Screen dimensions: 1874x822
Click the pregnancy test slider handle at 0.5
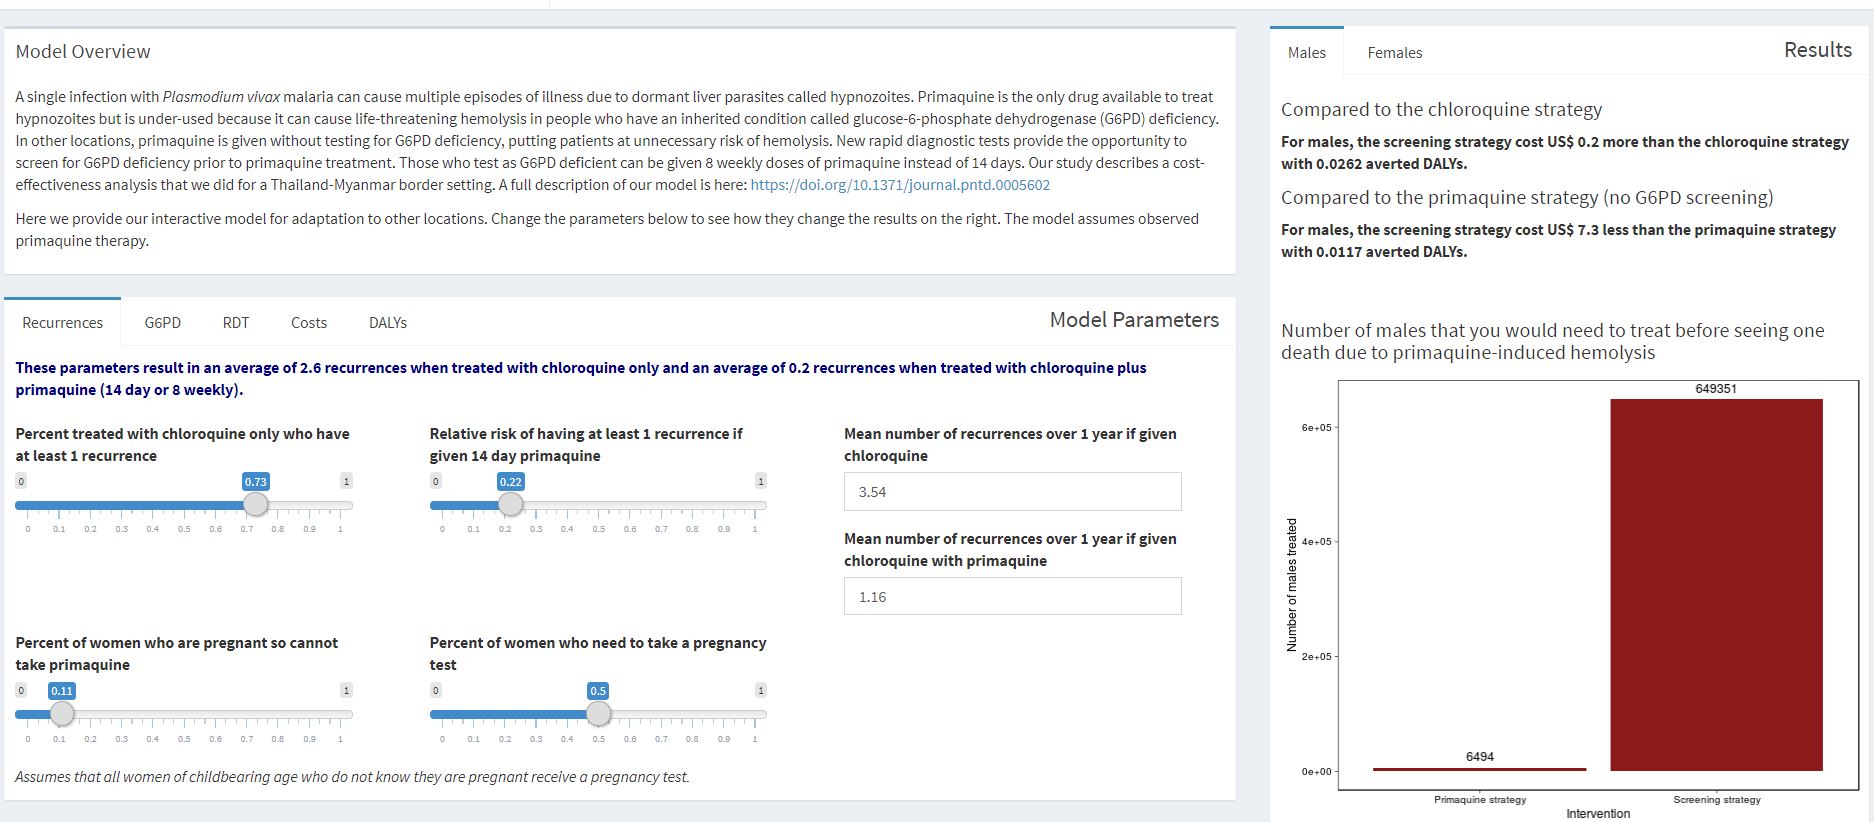[x=598, y=713]
